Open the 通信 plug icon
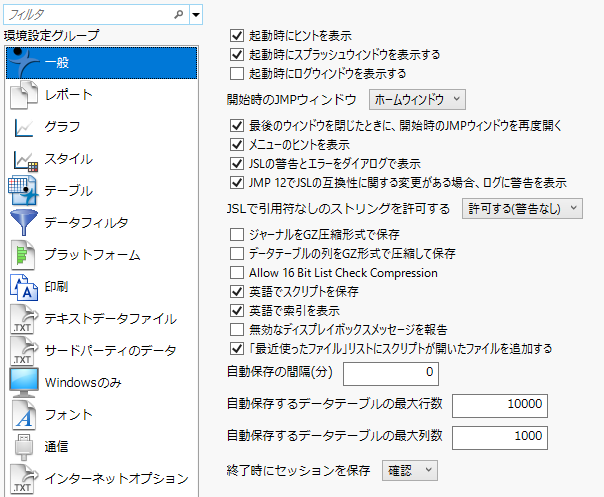604x497 pixels. coord(24,447)
